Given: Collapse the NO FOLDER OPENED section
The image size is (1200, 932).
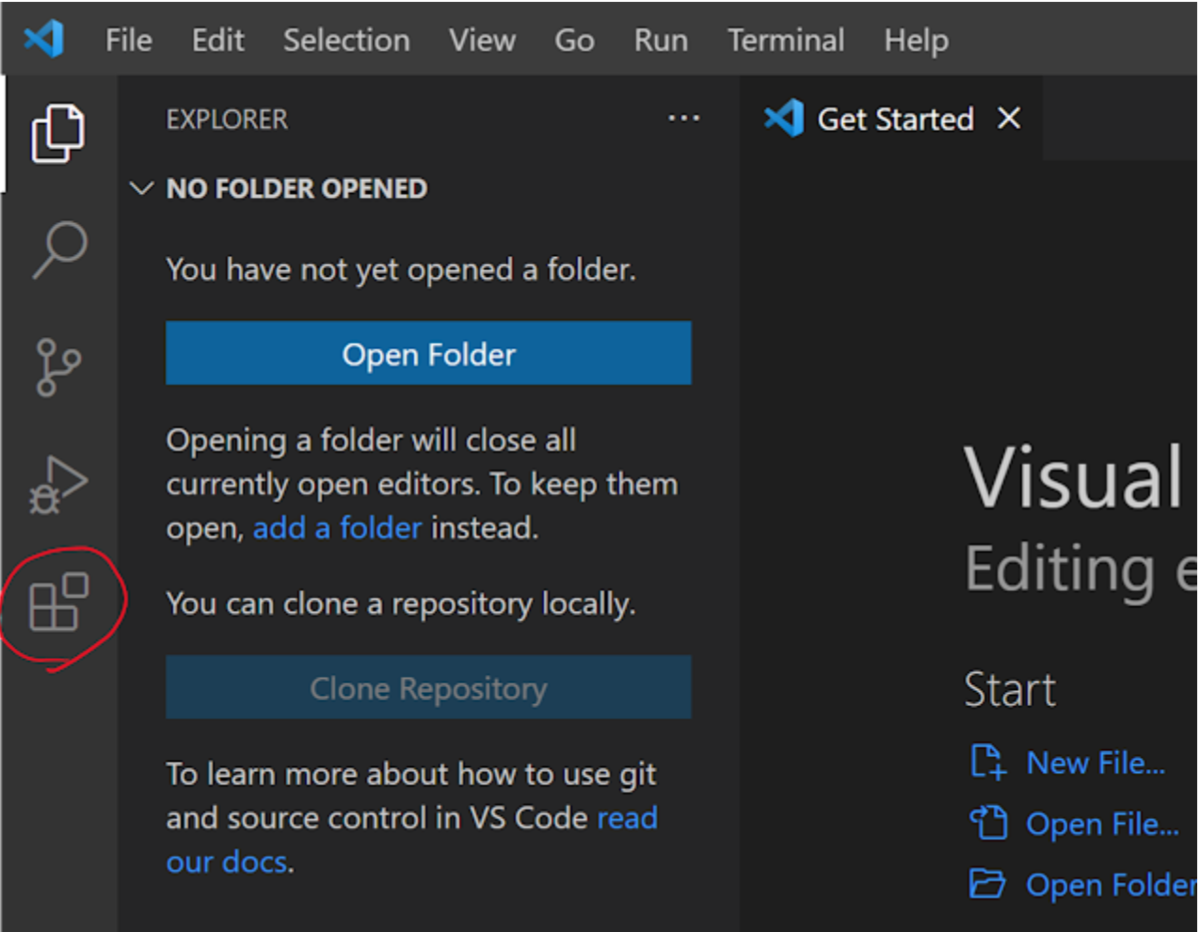Looking at the screenshot, I should coord(143,188).
